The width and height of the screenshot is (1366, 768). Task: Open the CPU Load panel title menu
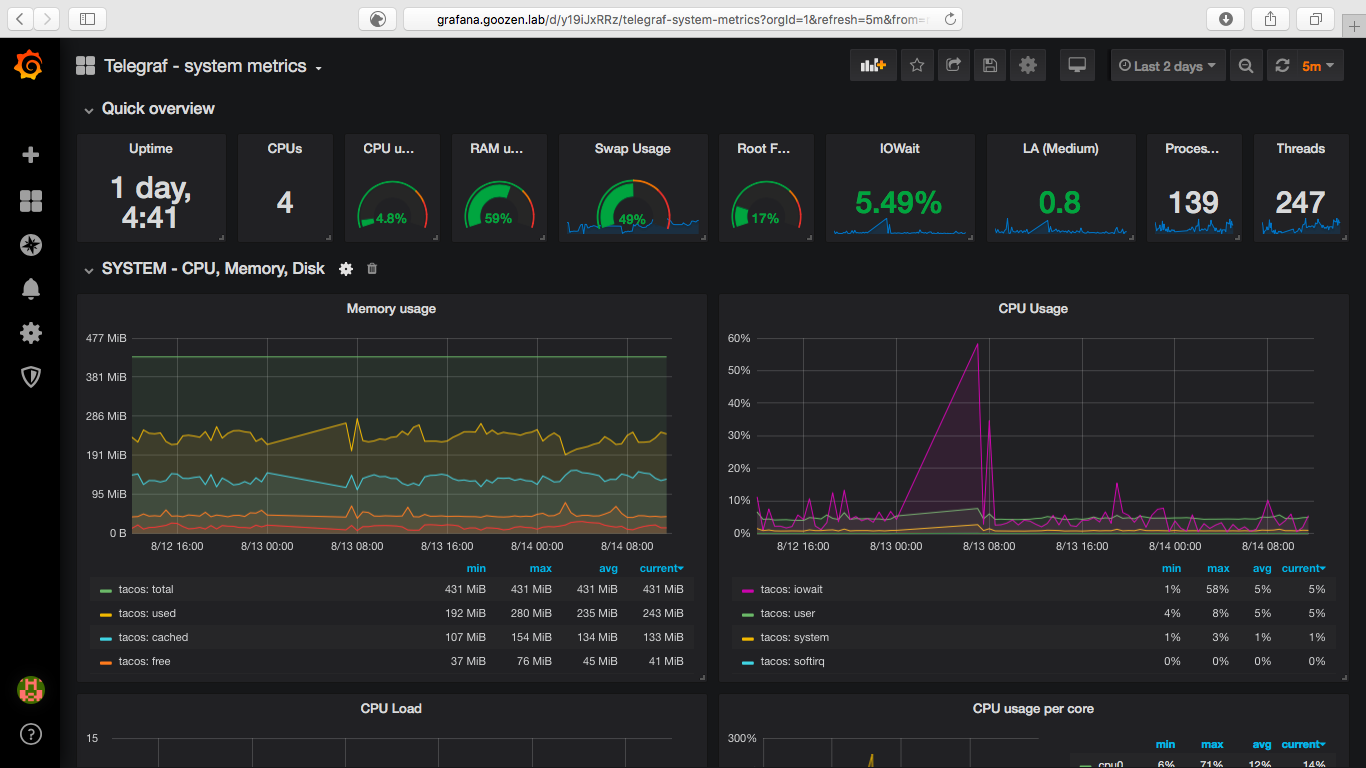[391, 709]
